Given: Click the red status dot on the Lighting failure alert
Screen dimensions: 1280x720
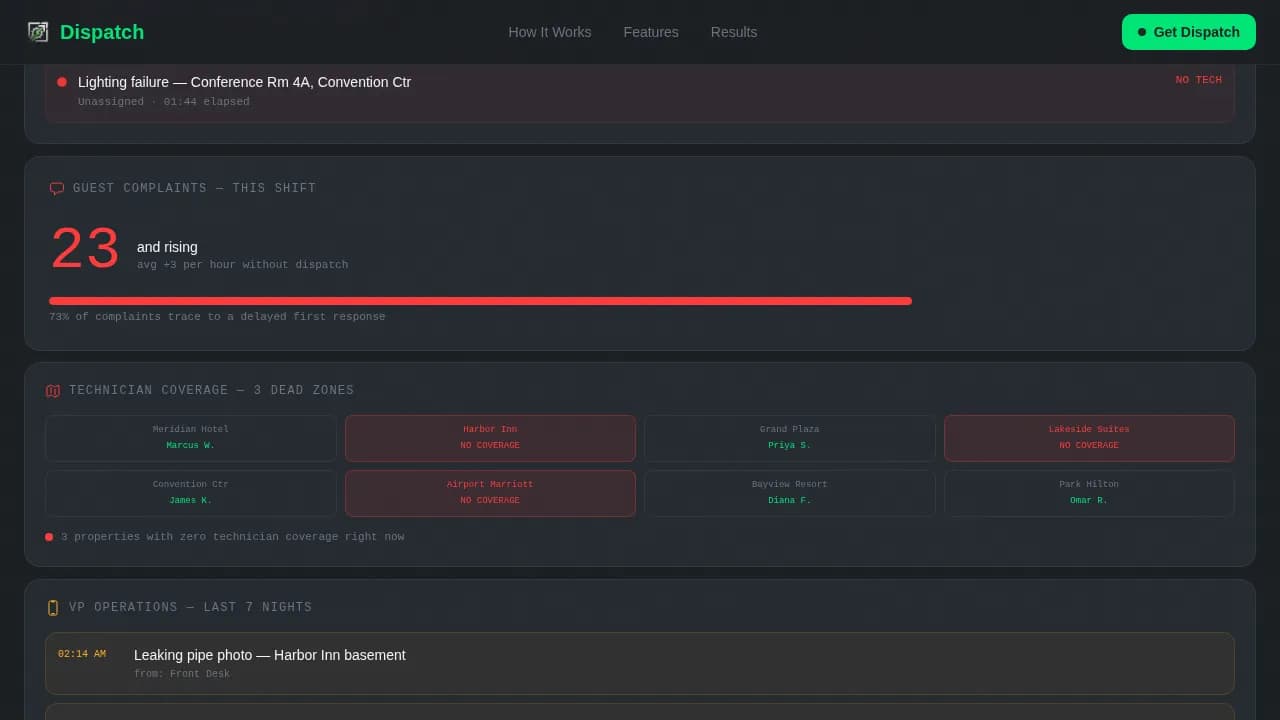Looking at the screenshot, I should [x=61, y=82].
